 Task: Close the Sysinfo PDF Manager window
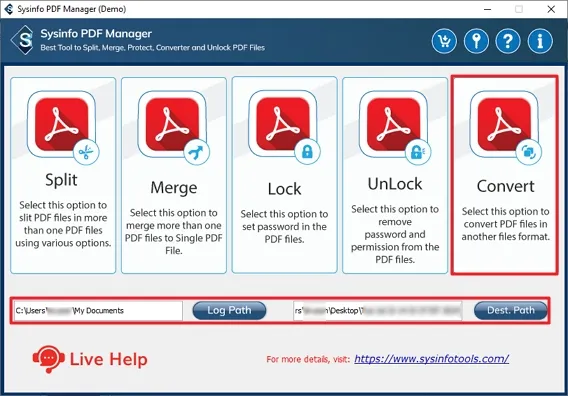(551, 9)
